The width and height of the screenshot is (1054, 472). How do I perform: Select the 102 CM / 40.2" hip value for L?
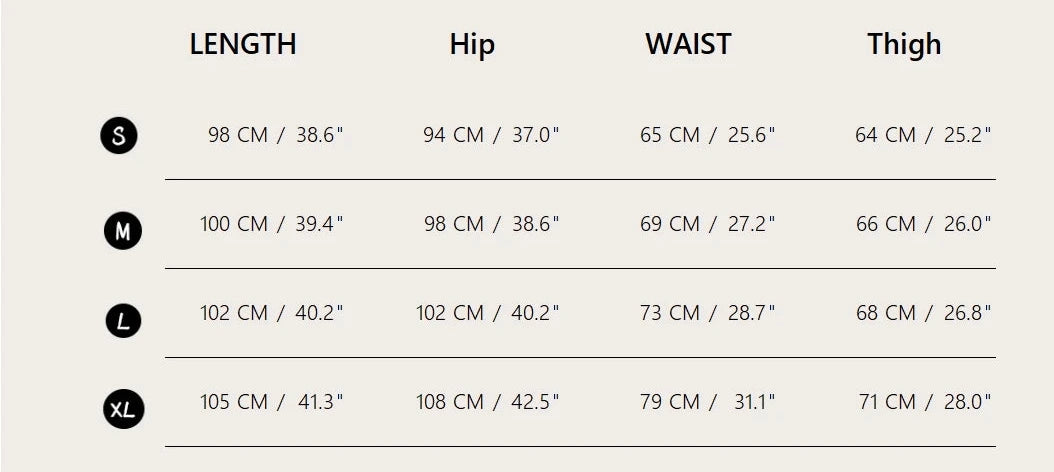point(487,313)
